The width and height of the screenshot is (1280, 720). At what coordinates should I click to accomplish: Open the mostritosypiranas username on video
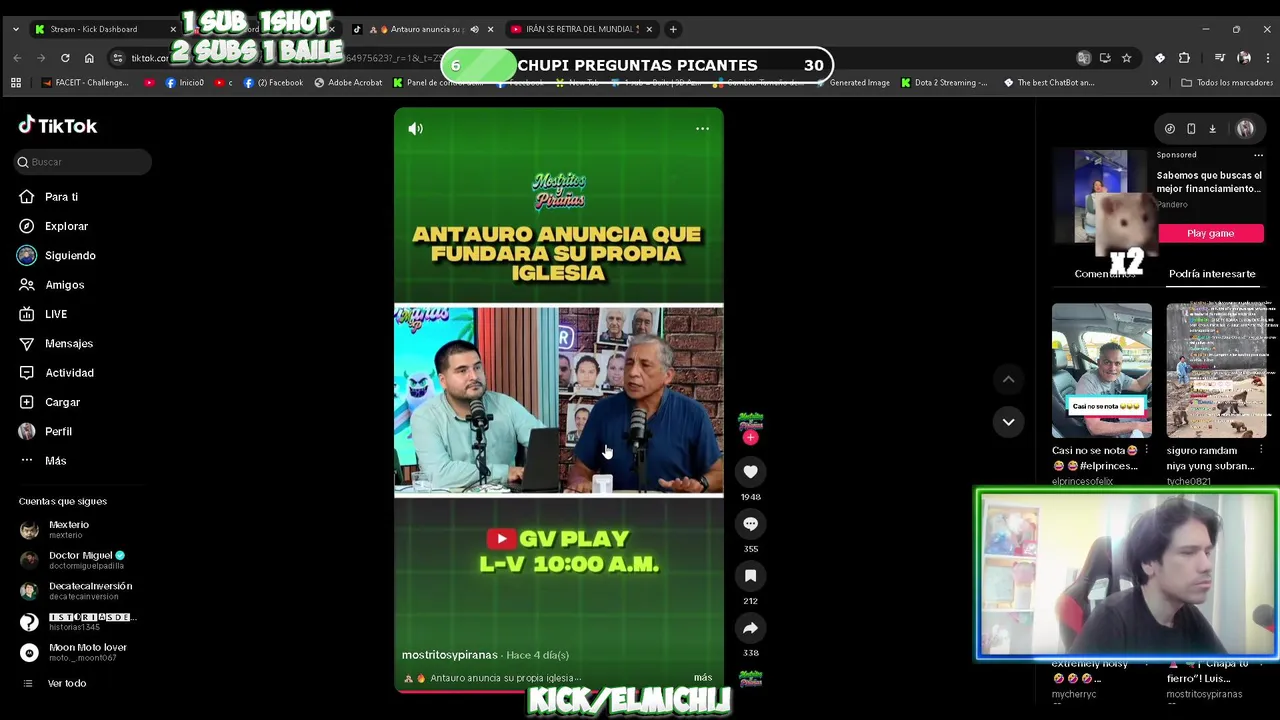click(449, 655)
